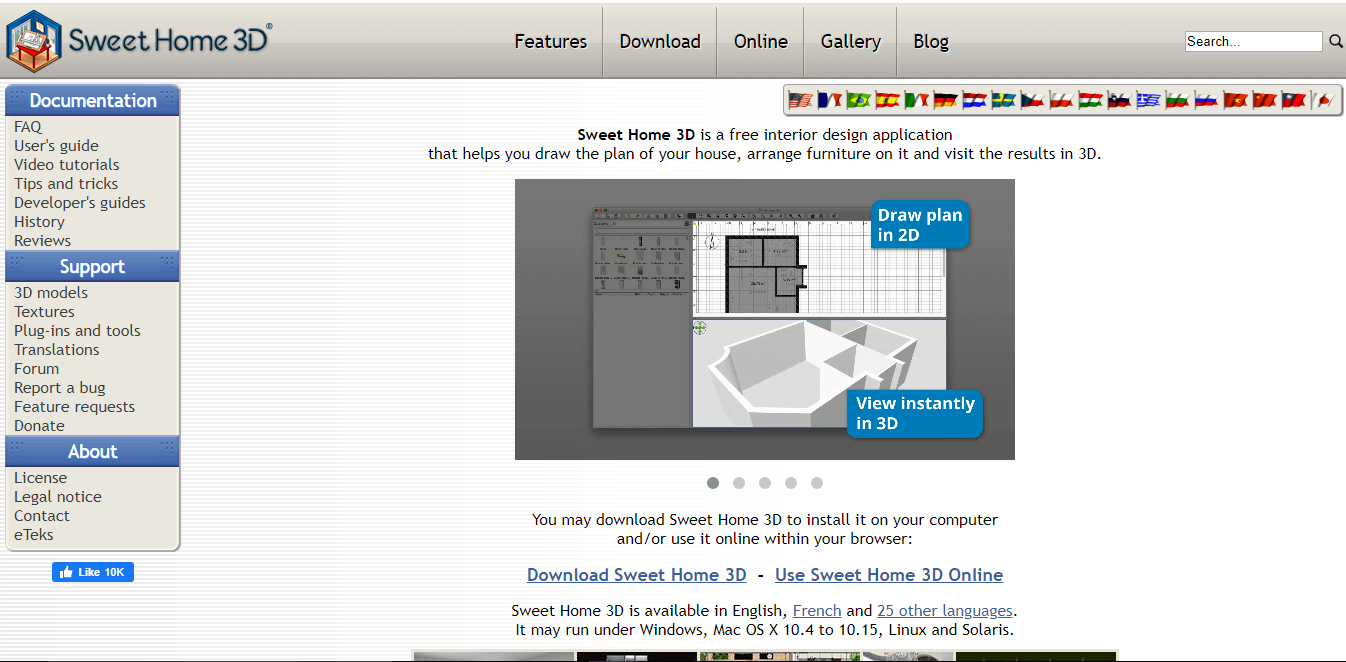Select the Hungarian flag
This screenshot has width=1346, height=662.
coord(1090,100)
